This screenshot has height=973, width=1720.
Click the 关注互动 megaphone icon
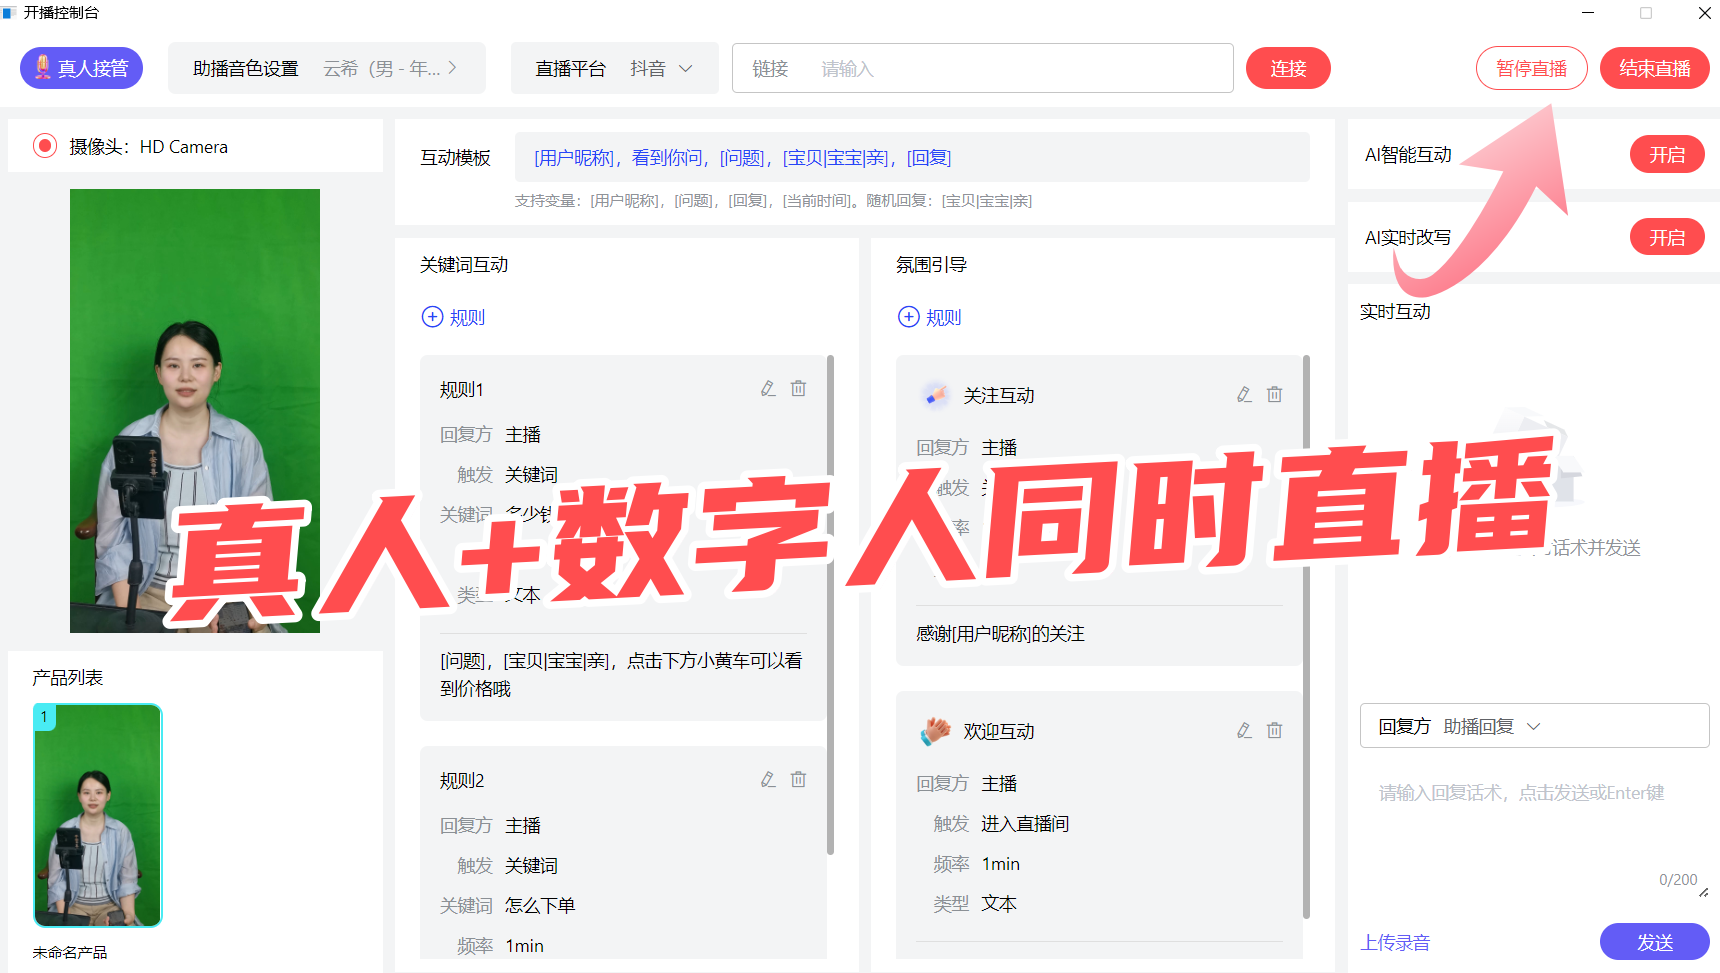pos(935,395)
